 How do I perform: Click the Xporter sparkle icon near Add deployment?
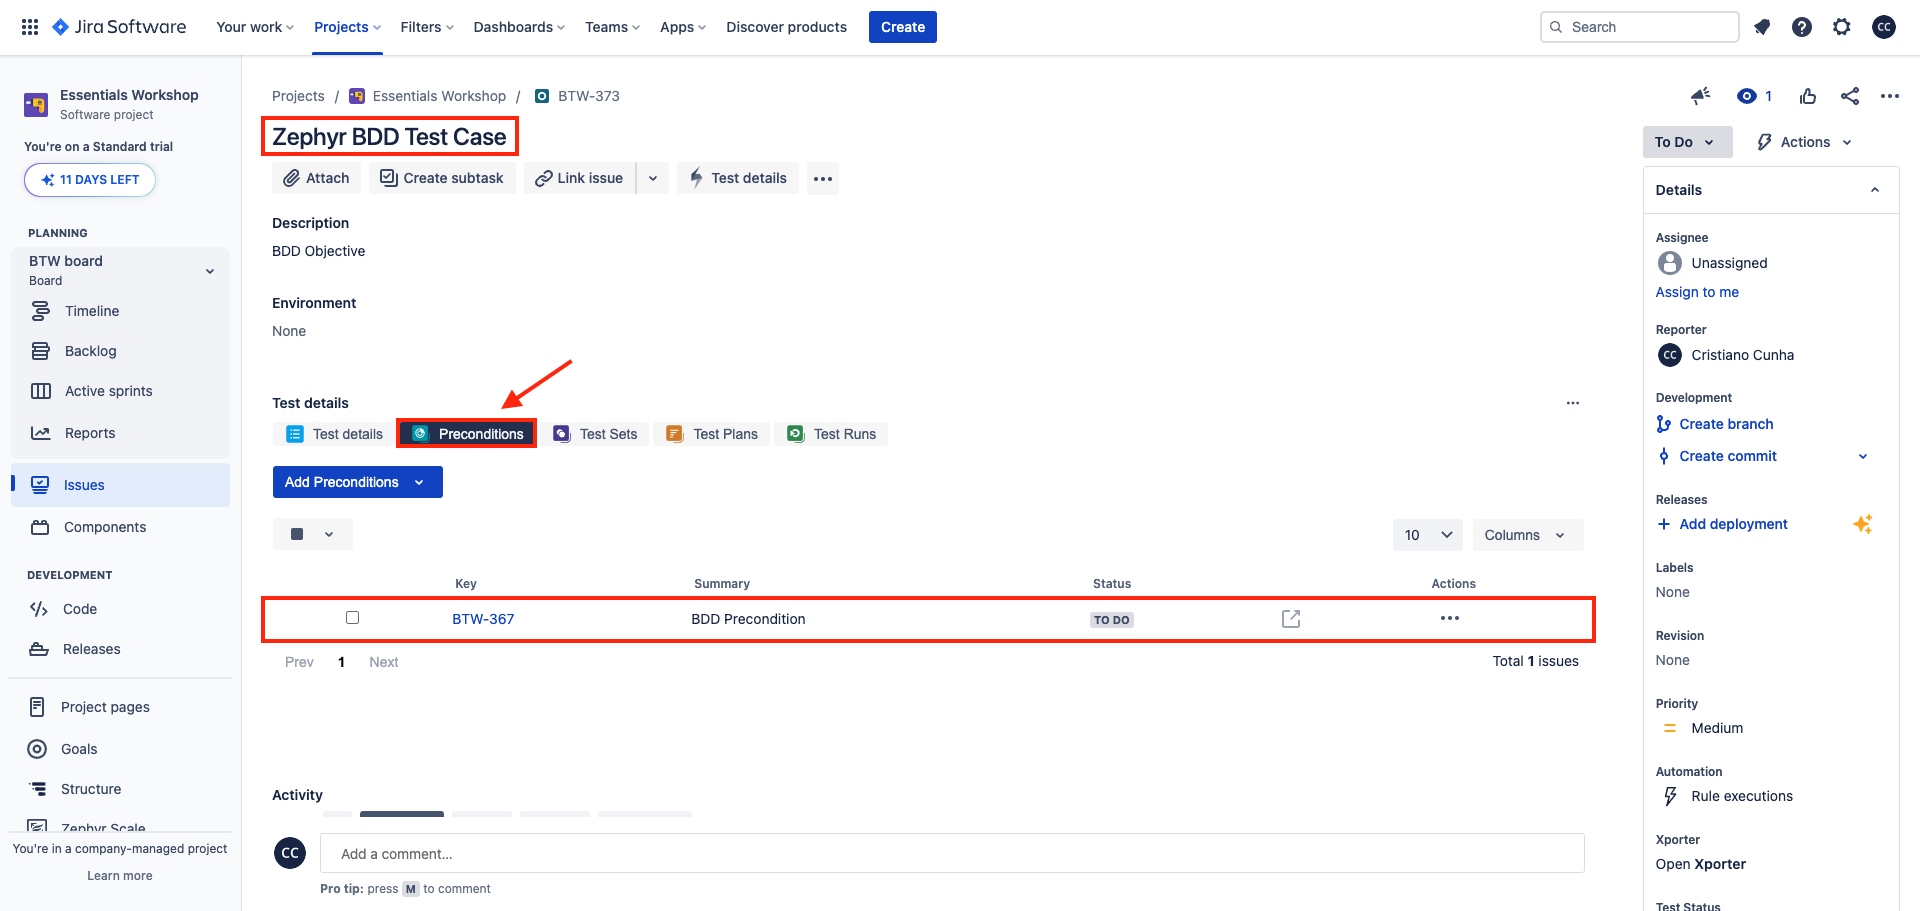point(1862,524)
